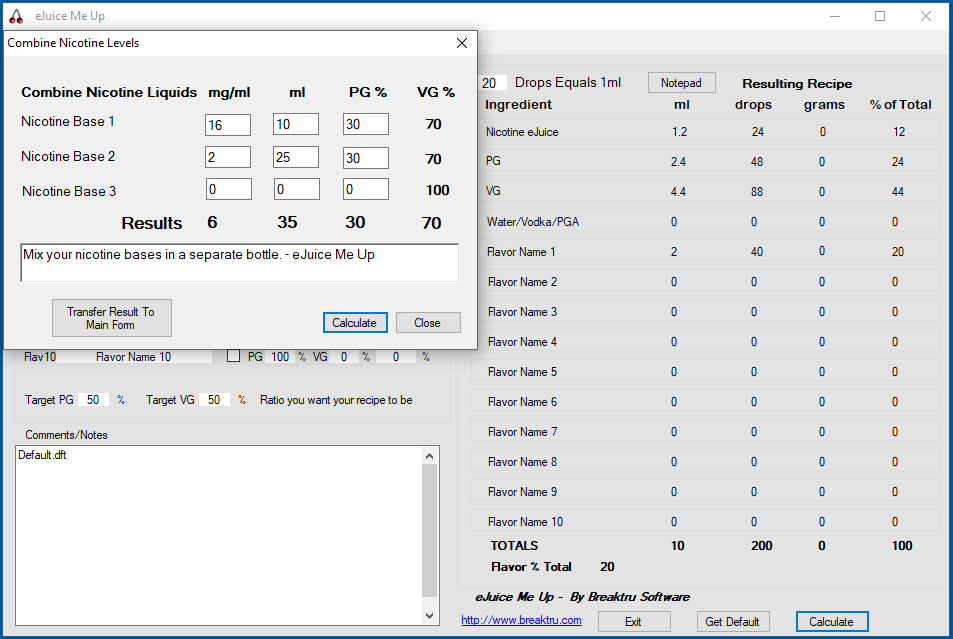Click Nicotine Base 1 ml field
The height and width of the screenshot is (639, 953).
296,125
